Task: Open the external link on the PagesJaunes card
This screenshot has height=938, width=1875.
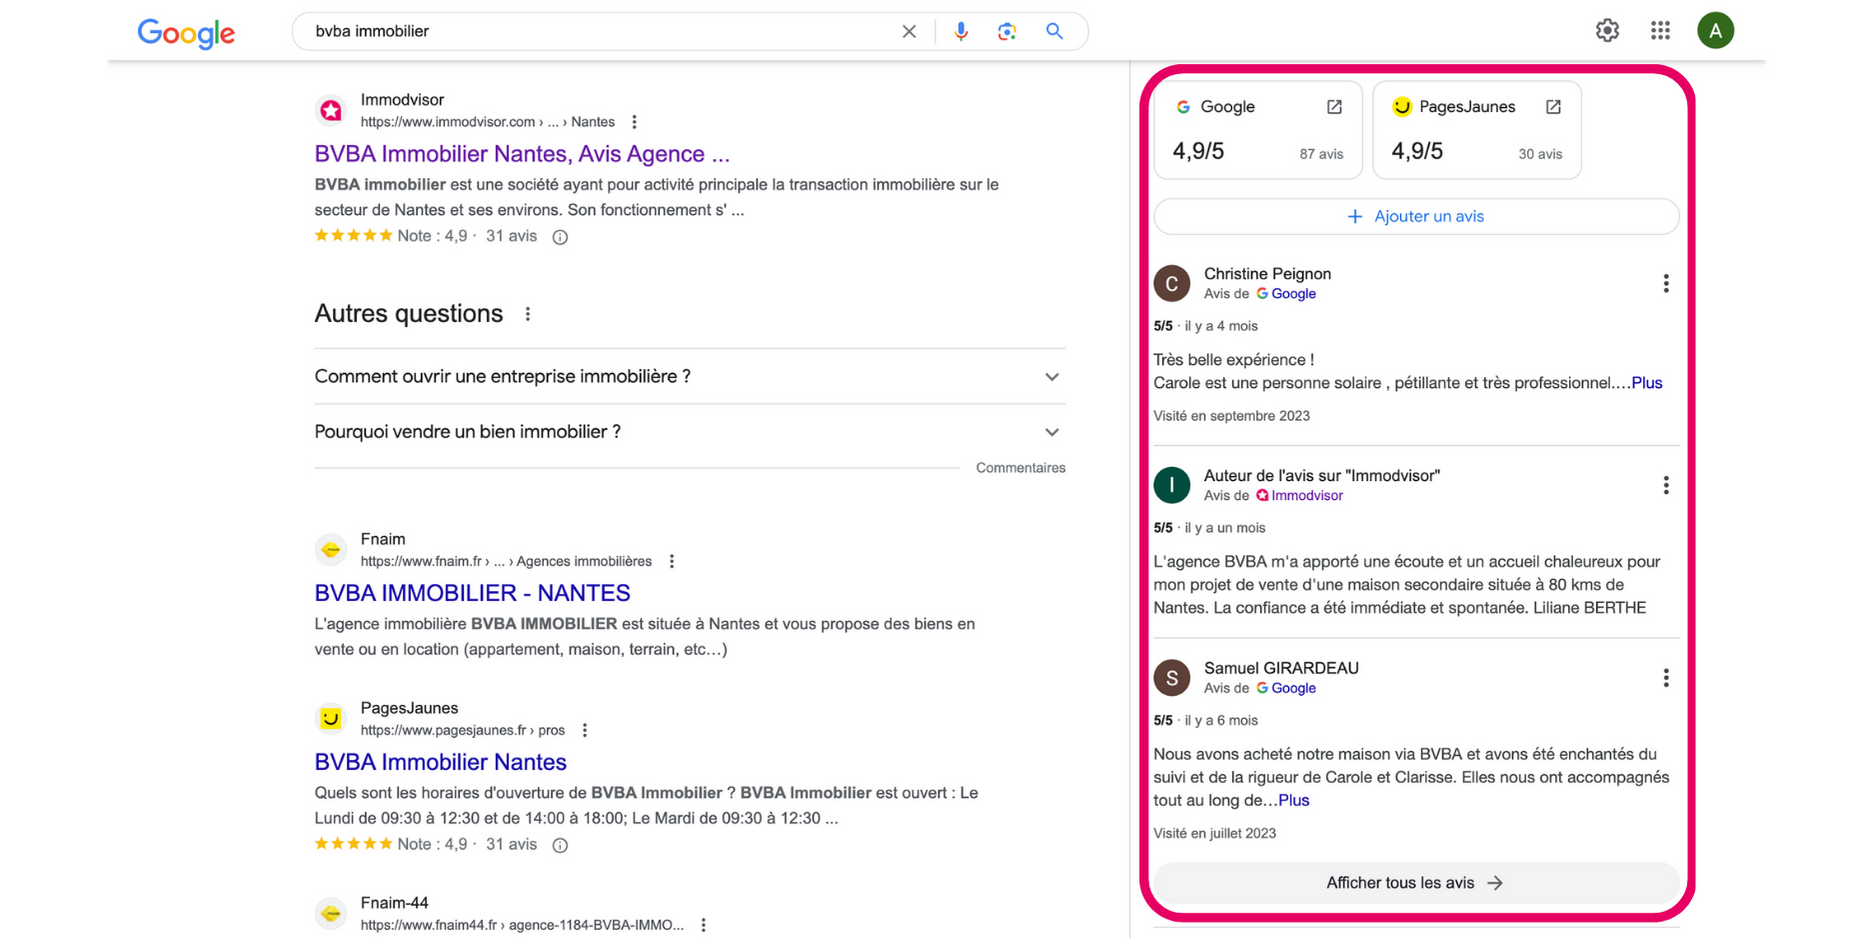Action: tap(1552, 106)
